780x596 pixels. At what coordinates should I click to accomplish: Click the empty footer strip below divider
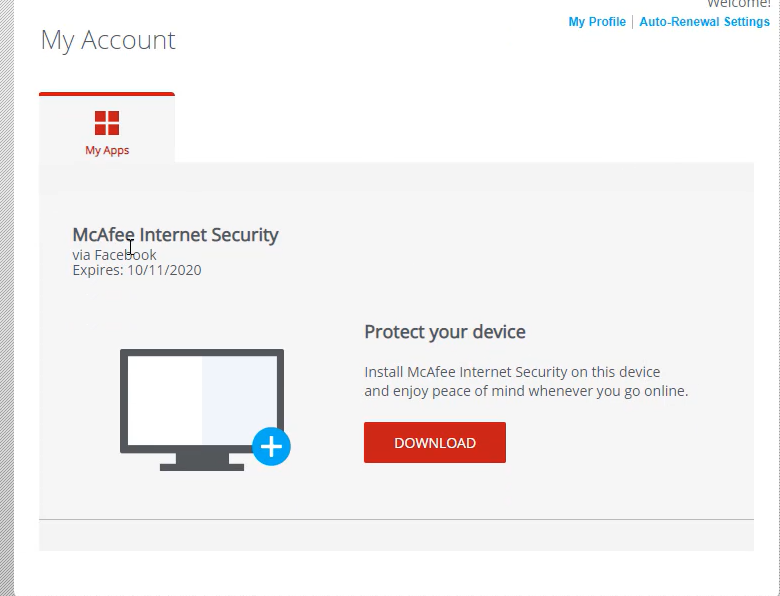396,535
